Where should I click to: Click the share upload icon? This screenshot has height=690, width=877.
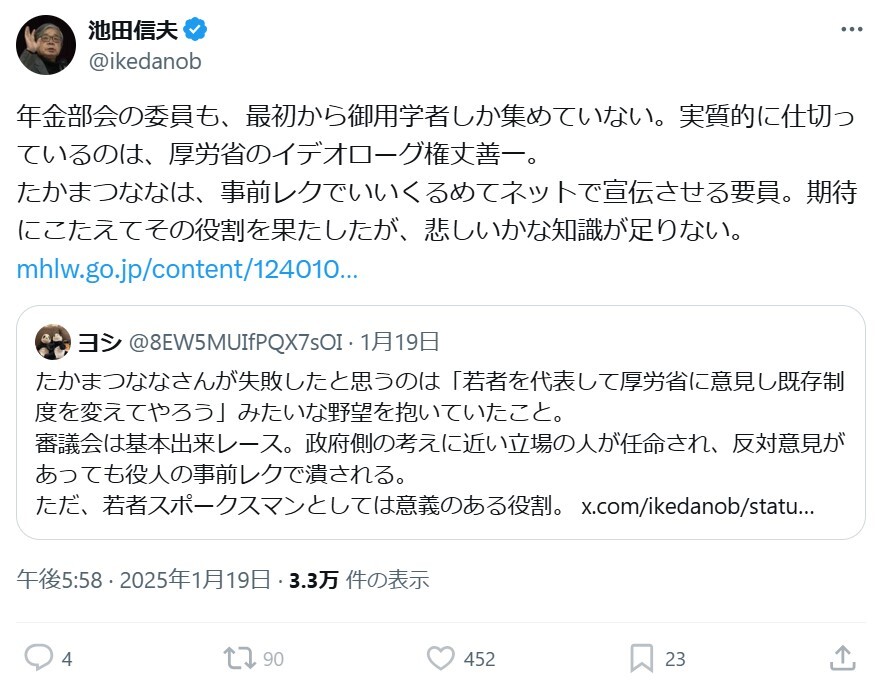(x=842, y=658)
